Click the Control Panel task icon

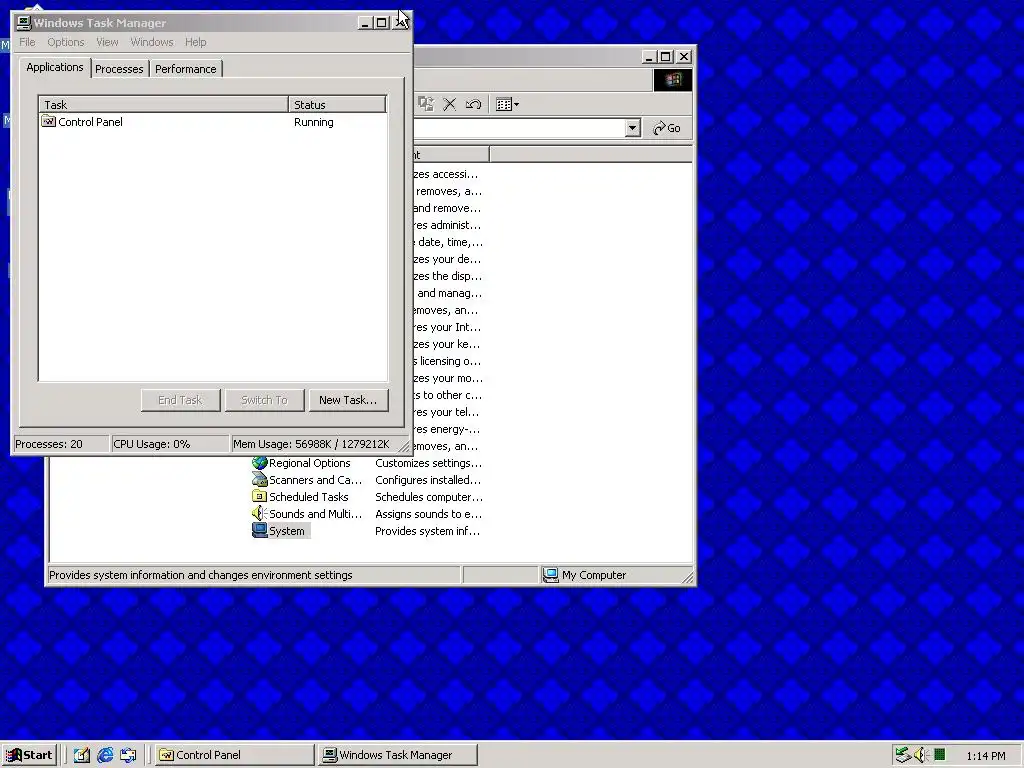point(48,121)
